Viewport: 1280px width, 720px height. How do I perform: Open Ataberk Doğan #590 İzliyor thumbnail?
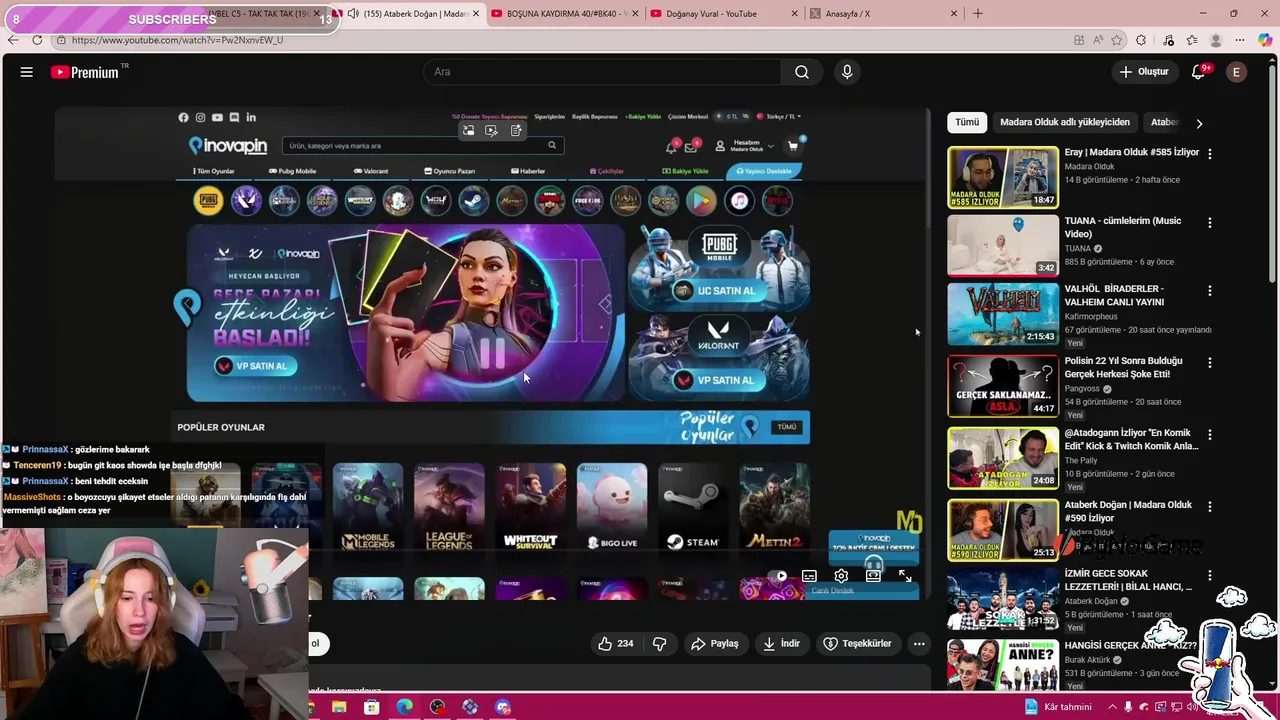pos(1003,529)
